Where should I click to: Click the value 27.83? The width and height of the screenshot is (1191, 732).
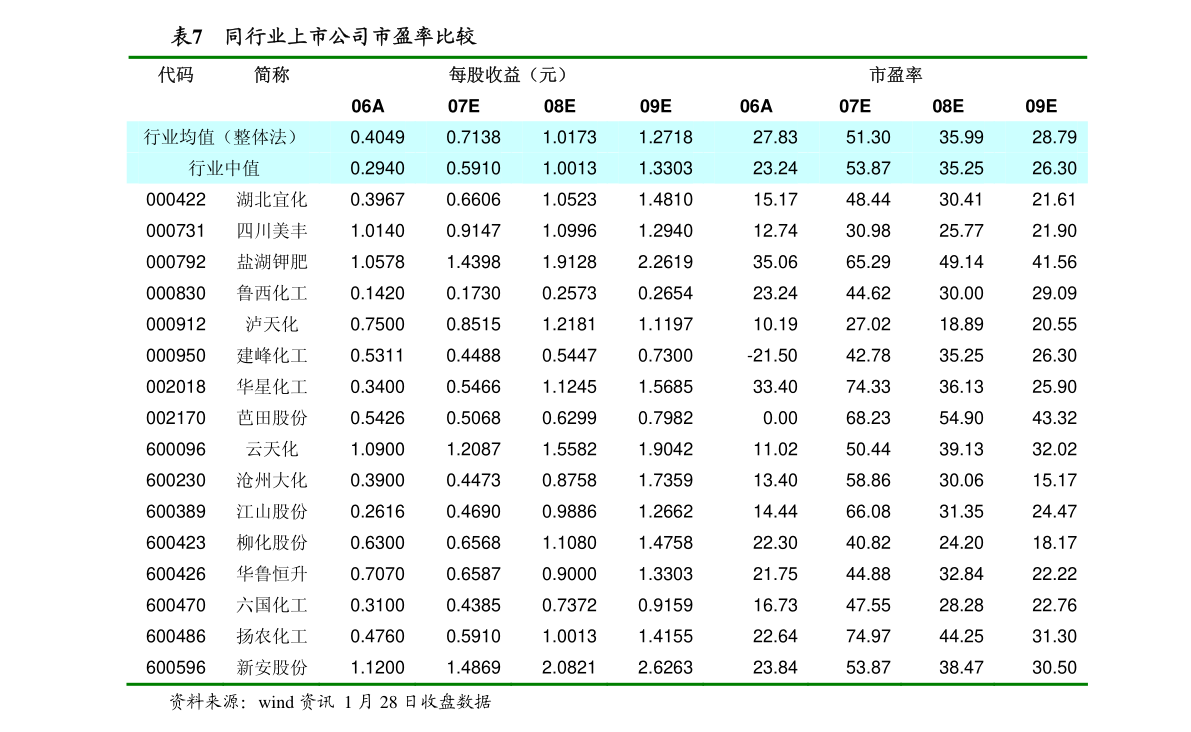775,137
